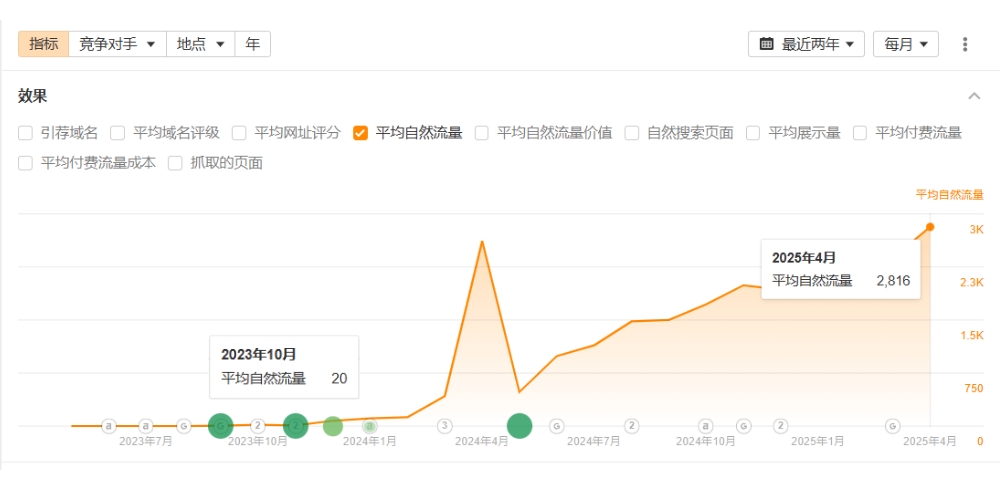The height and width of the screenshot is (490, 1000).
Task: Click the 2025年4月 tooltip title
Action: click(804, 258)
